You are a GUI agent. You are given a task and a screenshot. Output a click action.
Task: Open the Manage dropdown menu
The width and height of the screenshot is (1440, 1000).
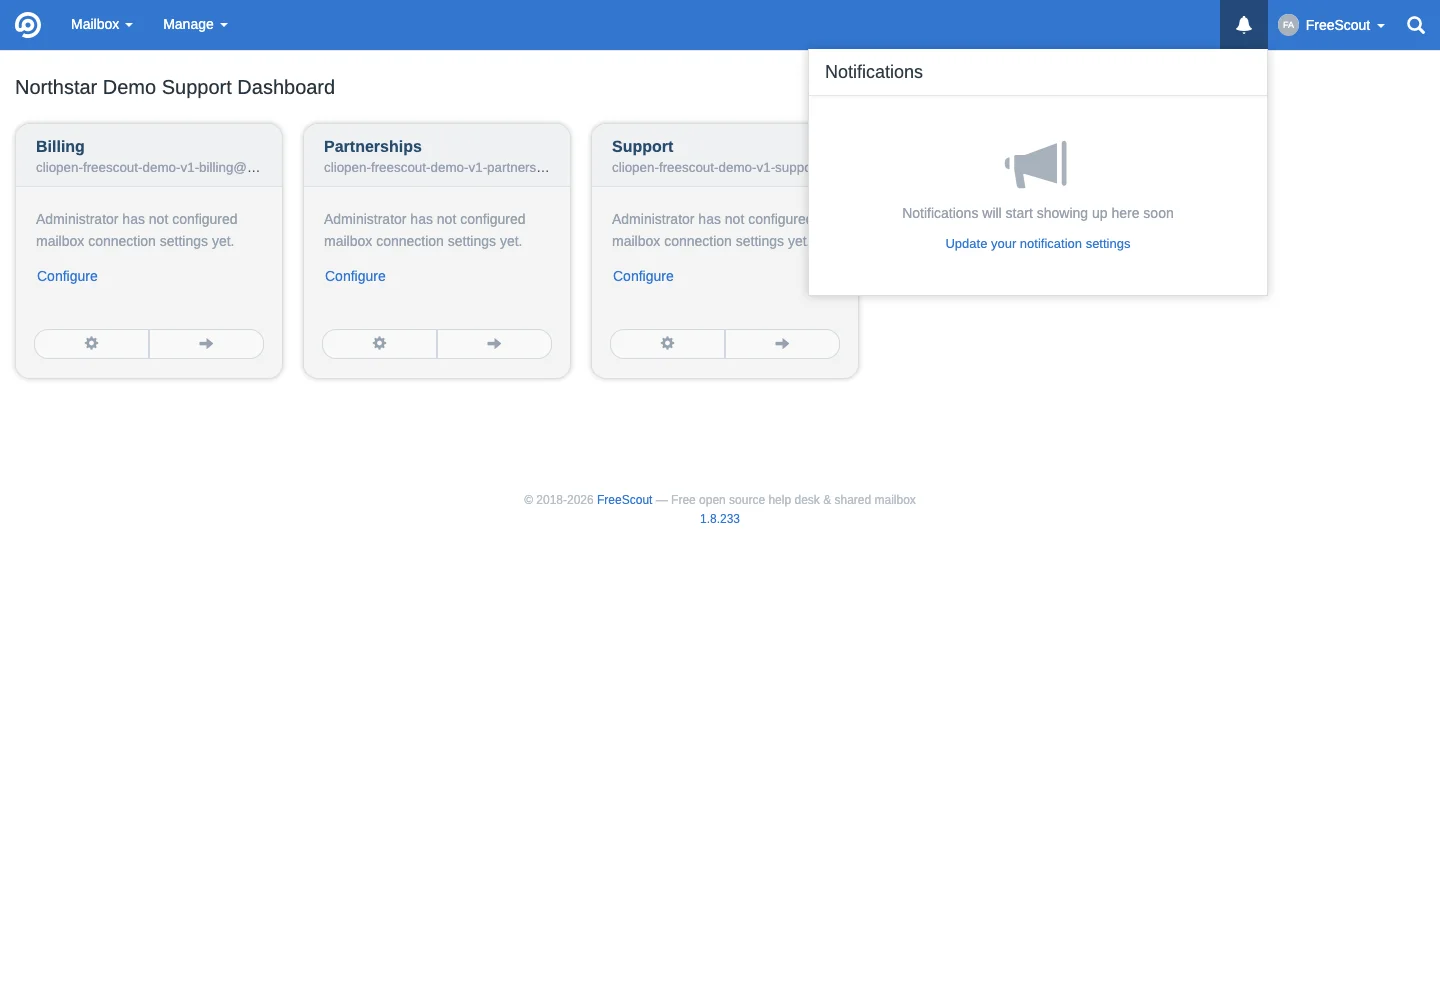point(195,25)
